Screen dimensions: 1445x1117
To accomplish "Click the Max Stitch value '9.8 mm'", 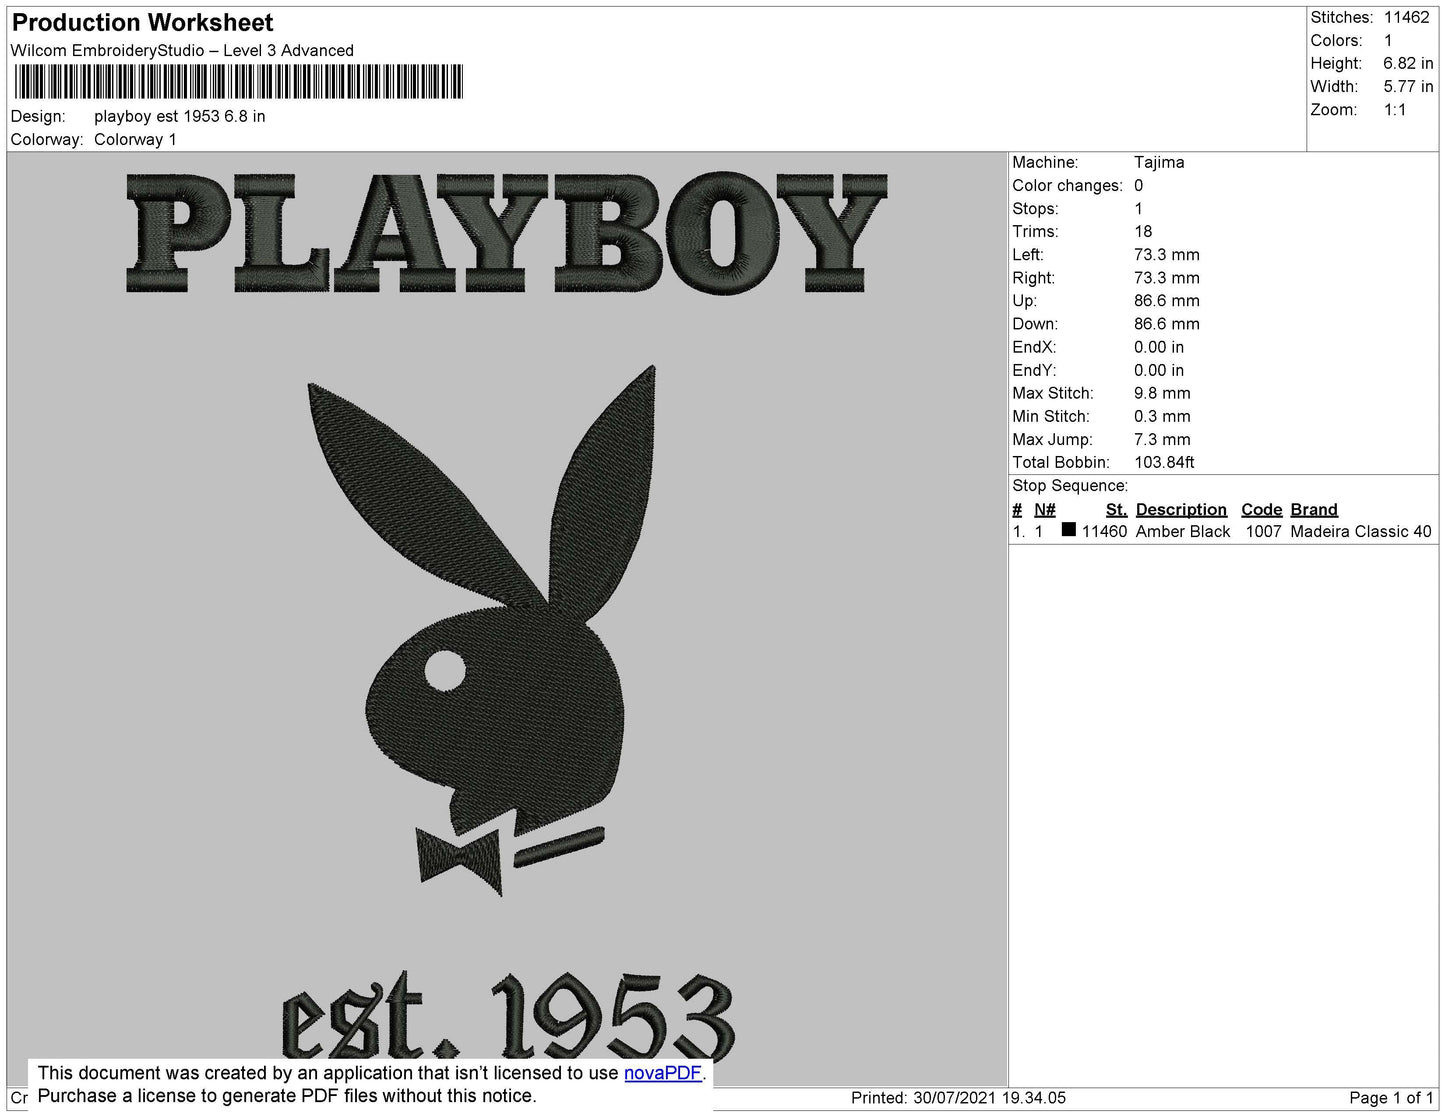I will 1162,393.
